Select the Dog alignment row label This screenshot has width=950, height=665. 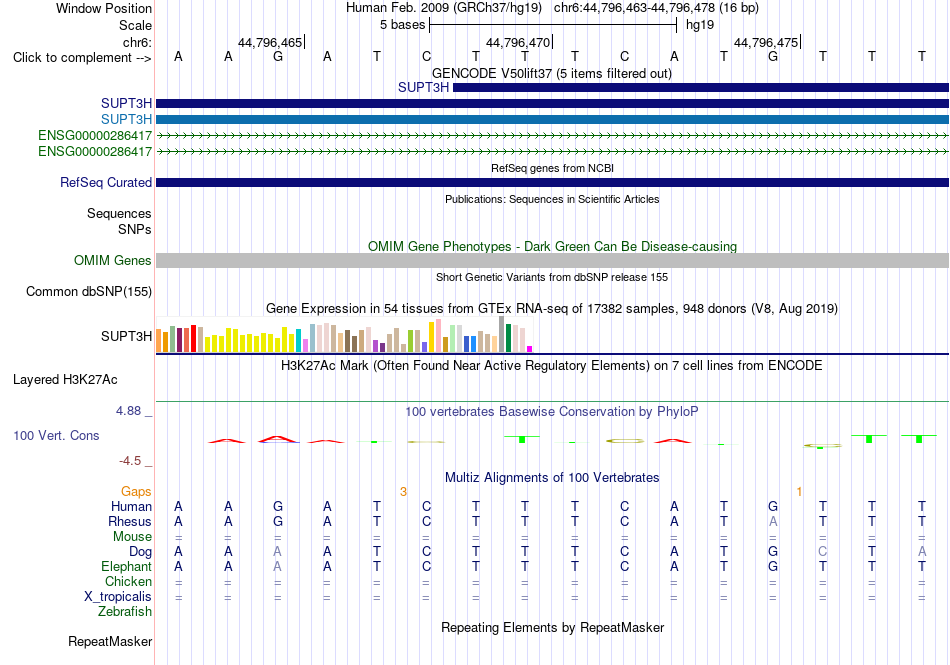click(x=140, y=552)
